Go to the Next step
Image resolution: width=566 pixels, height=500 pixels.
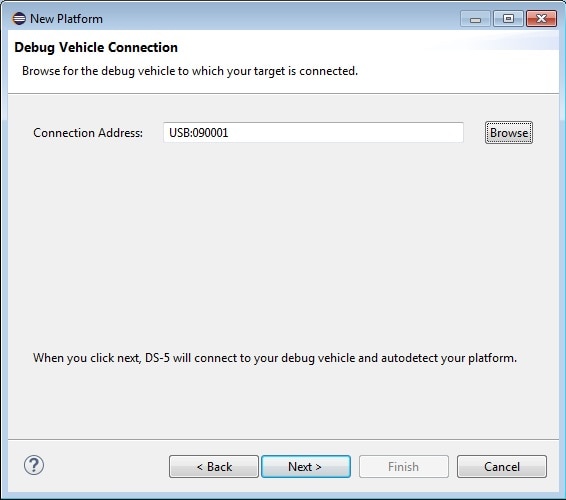306,466
